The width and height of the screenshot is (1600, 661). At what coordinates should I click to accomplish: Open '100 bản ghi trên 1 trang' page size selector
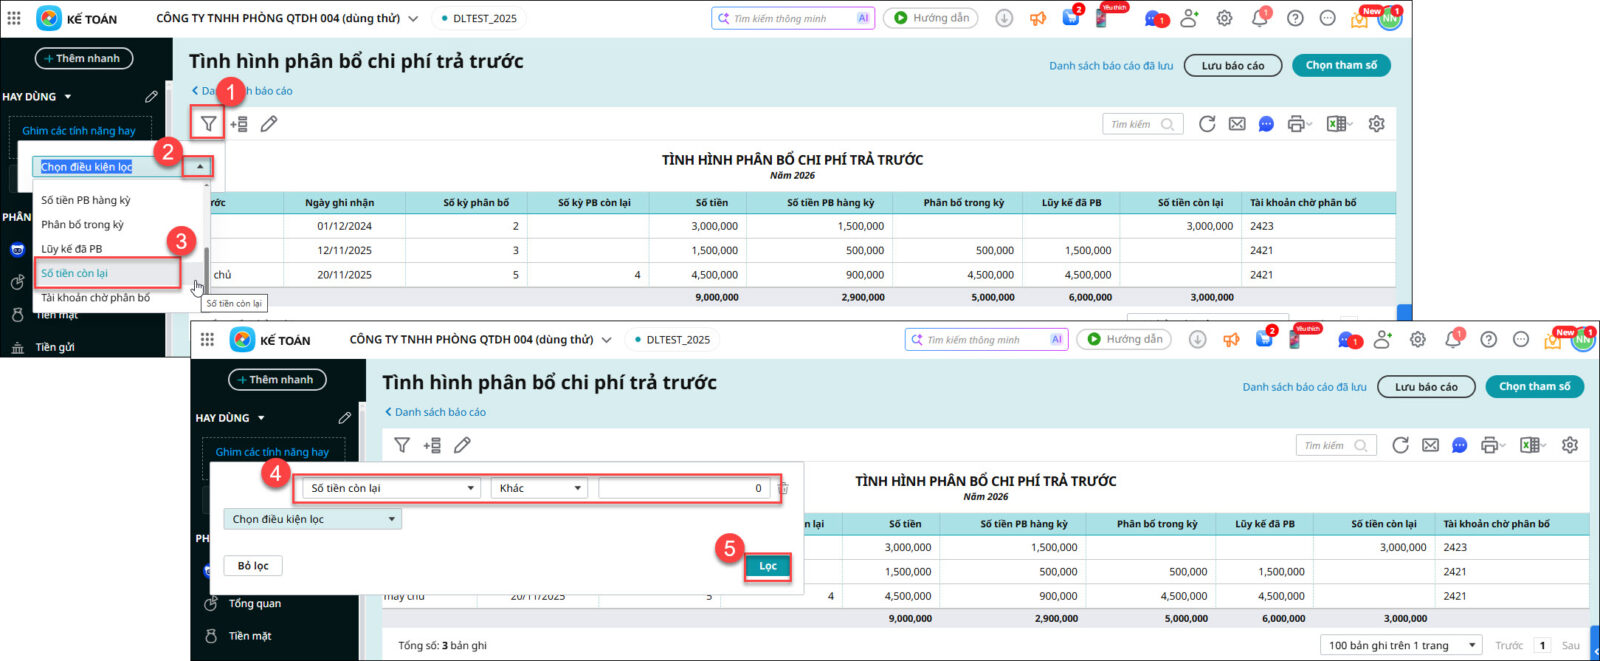pyautogui.click(x=1402, y=645)
